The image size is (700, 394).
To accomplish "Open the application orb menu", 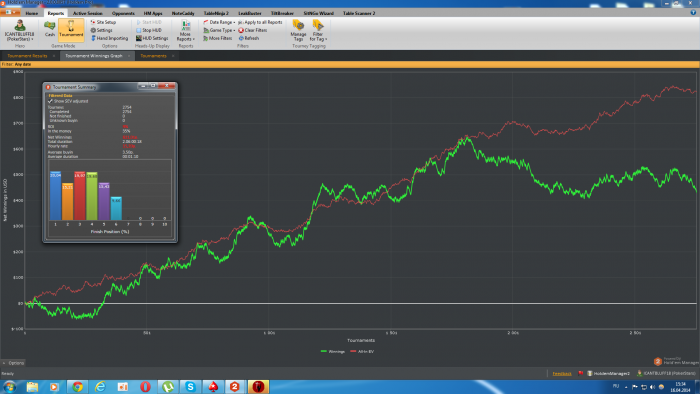I will point(10,12).
